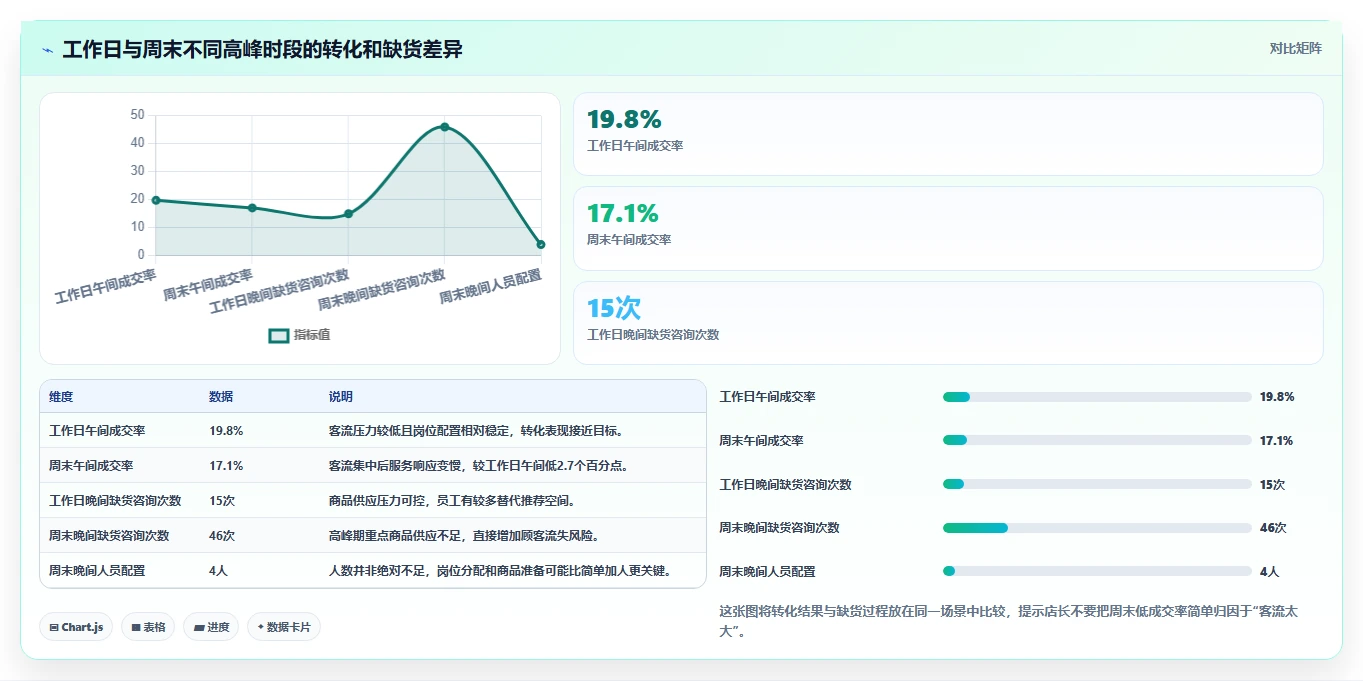Click the icon inside the Chart.js chip
1363x681 pixels.
pos(54,628)
